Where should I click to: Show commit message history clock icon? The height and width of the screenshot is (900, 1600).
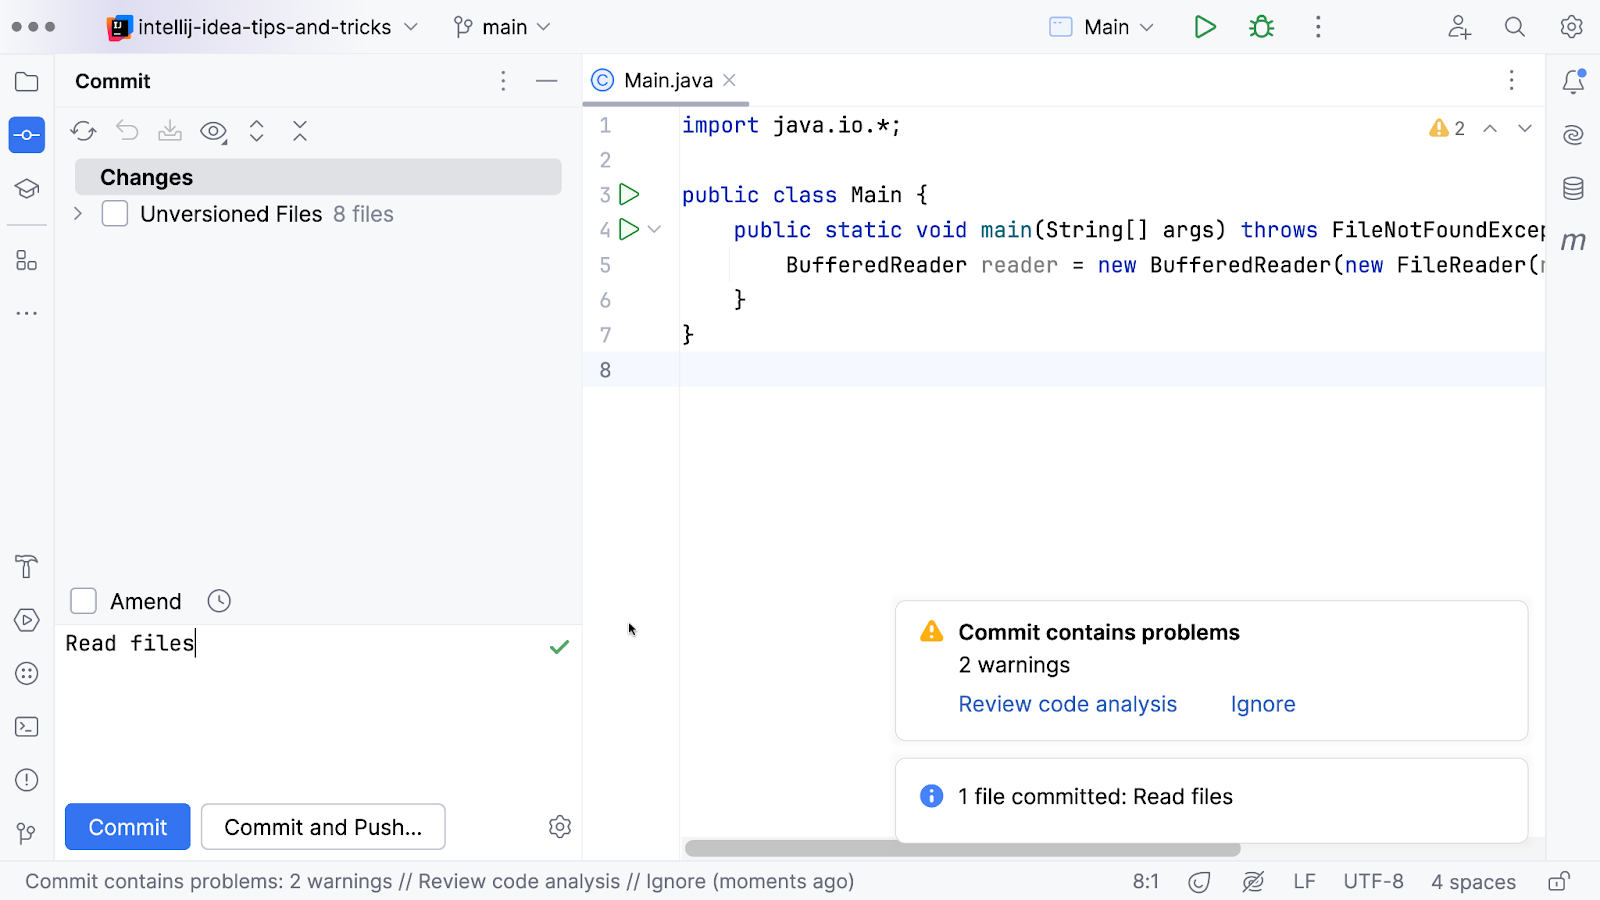pyautogui.click(x=219, y=601)
